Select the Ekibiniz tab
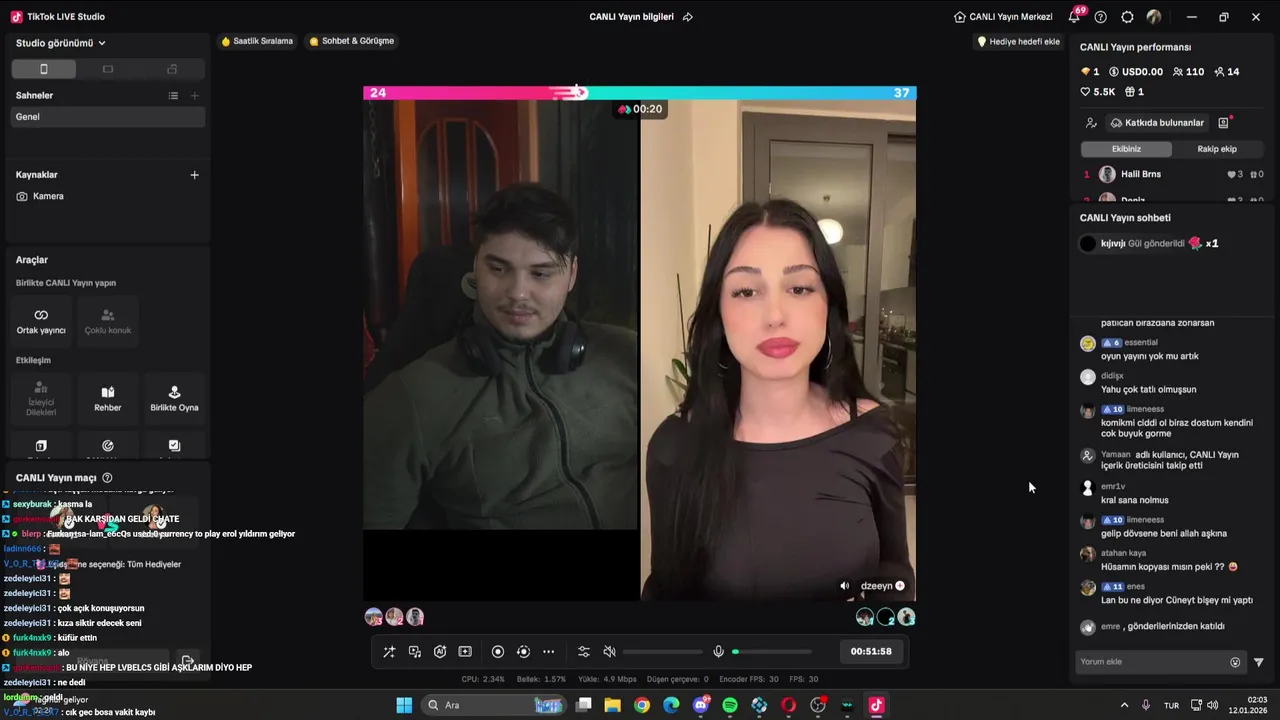This screenshot has width=1280, height=720. (1126, 149)
